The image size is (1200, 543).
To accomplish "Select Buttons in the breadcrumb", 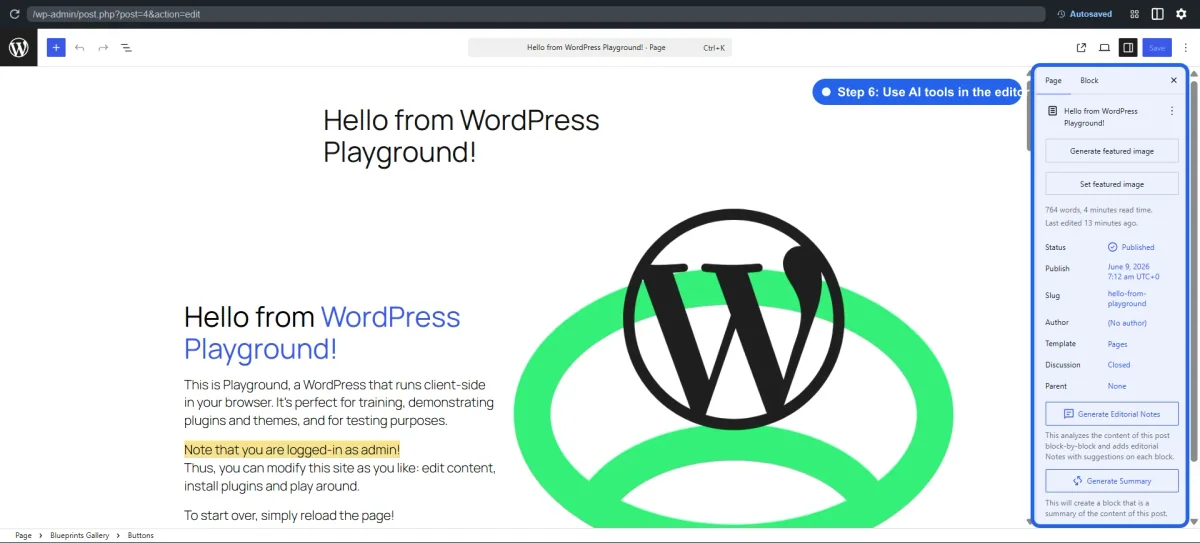I will click(x=141, y=535).
